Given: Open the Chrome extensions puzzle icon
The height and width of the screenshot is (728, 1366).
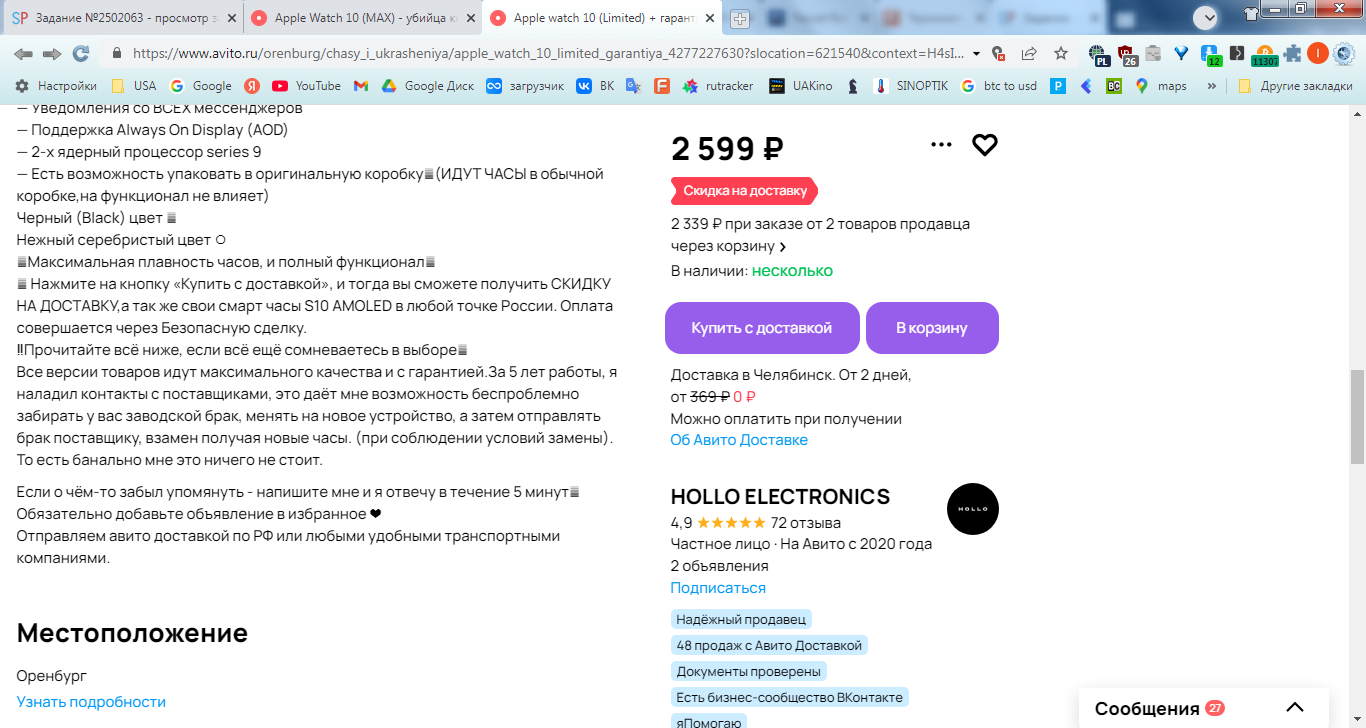Looking at the screenshot, I should 1293,54.
